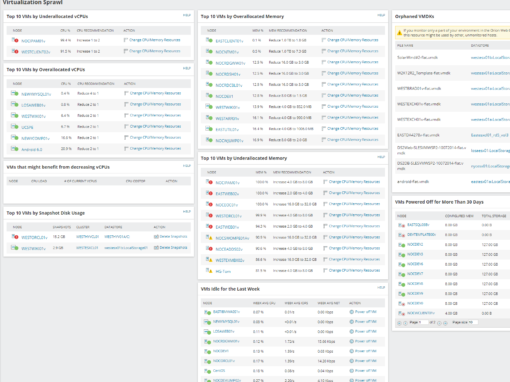Open HELP for Top 10 Underallocated Memory

tap(381, 157)
